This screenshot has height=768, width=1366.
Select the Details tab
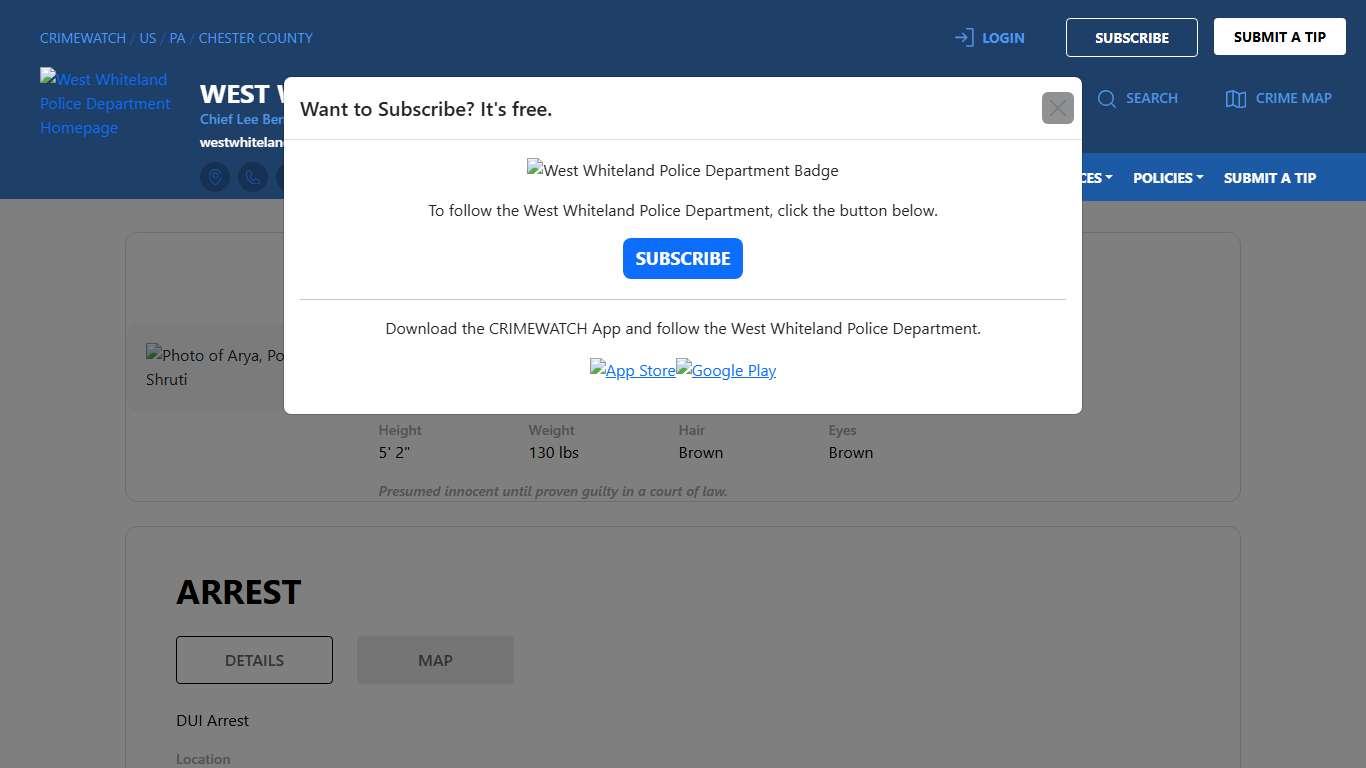(x=254, y=660)
